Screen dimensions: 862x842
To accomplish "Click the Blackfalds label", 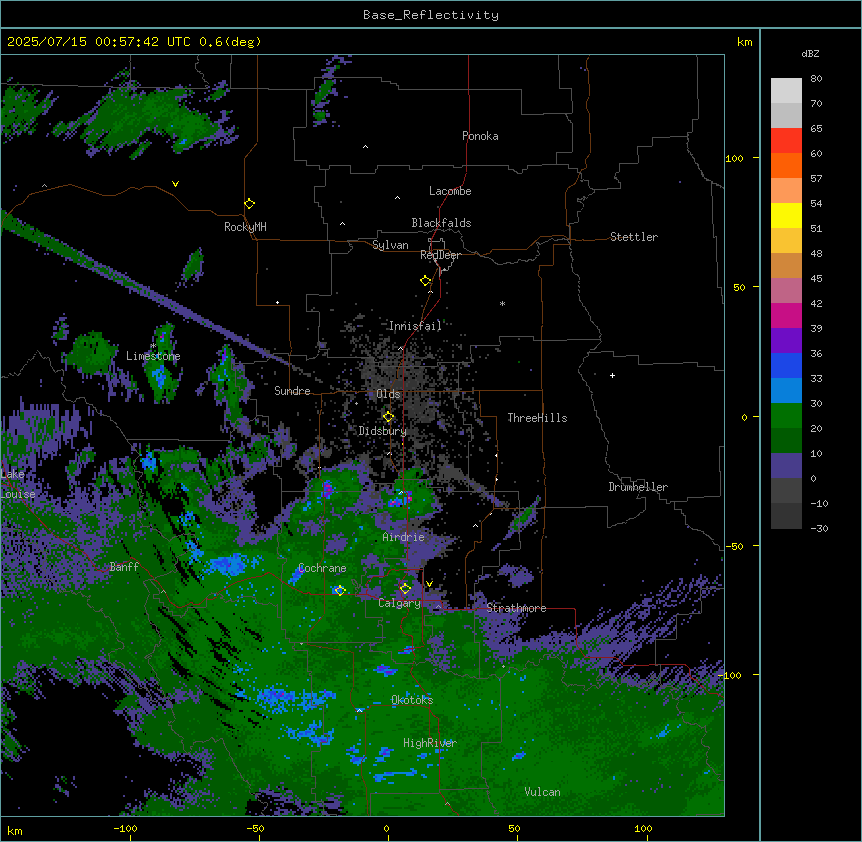I will click(441, 223).
